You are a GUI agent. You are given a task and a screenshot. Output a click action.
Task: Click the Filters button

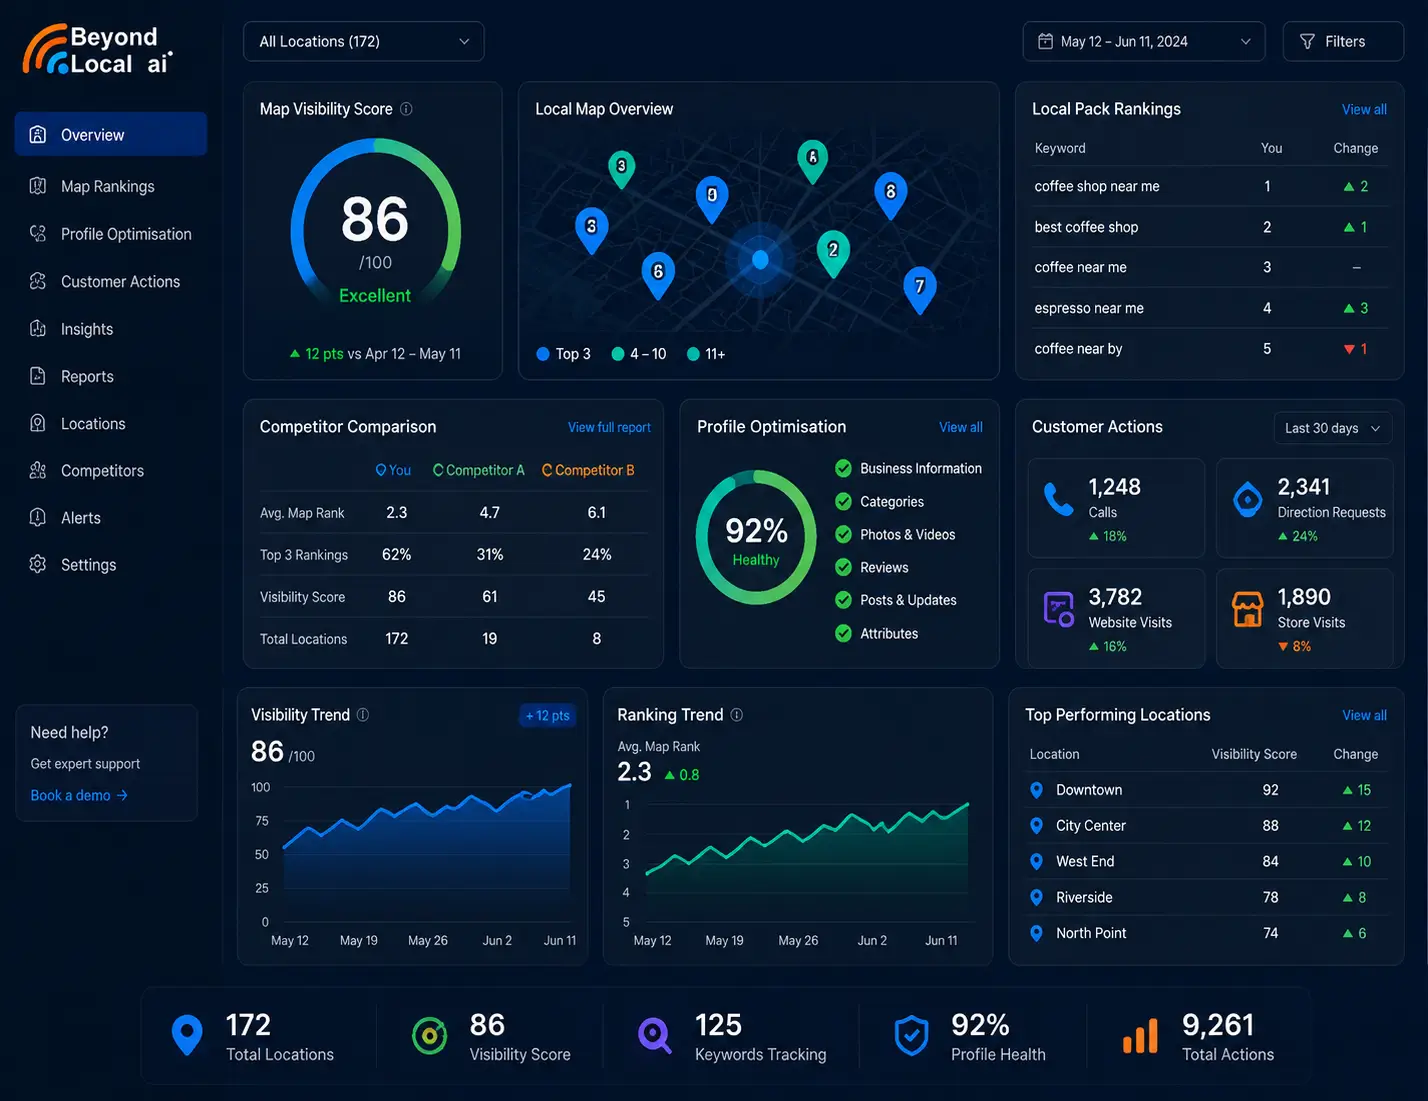click(x=1343, y=41)
